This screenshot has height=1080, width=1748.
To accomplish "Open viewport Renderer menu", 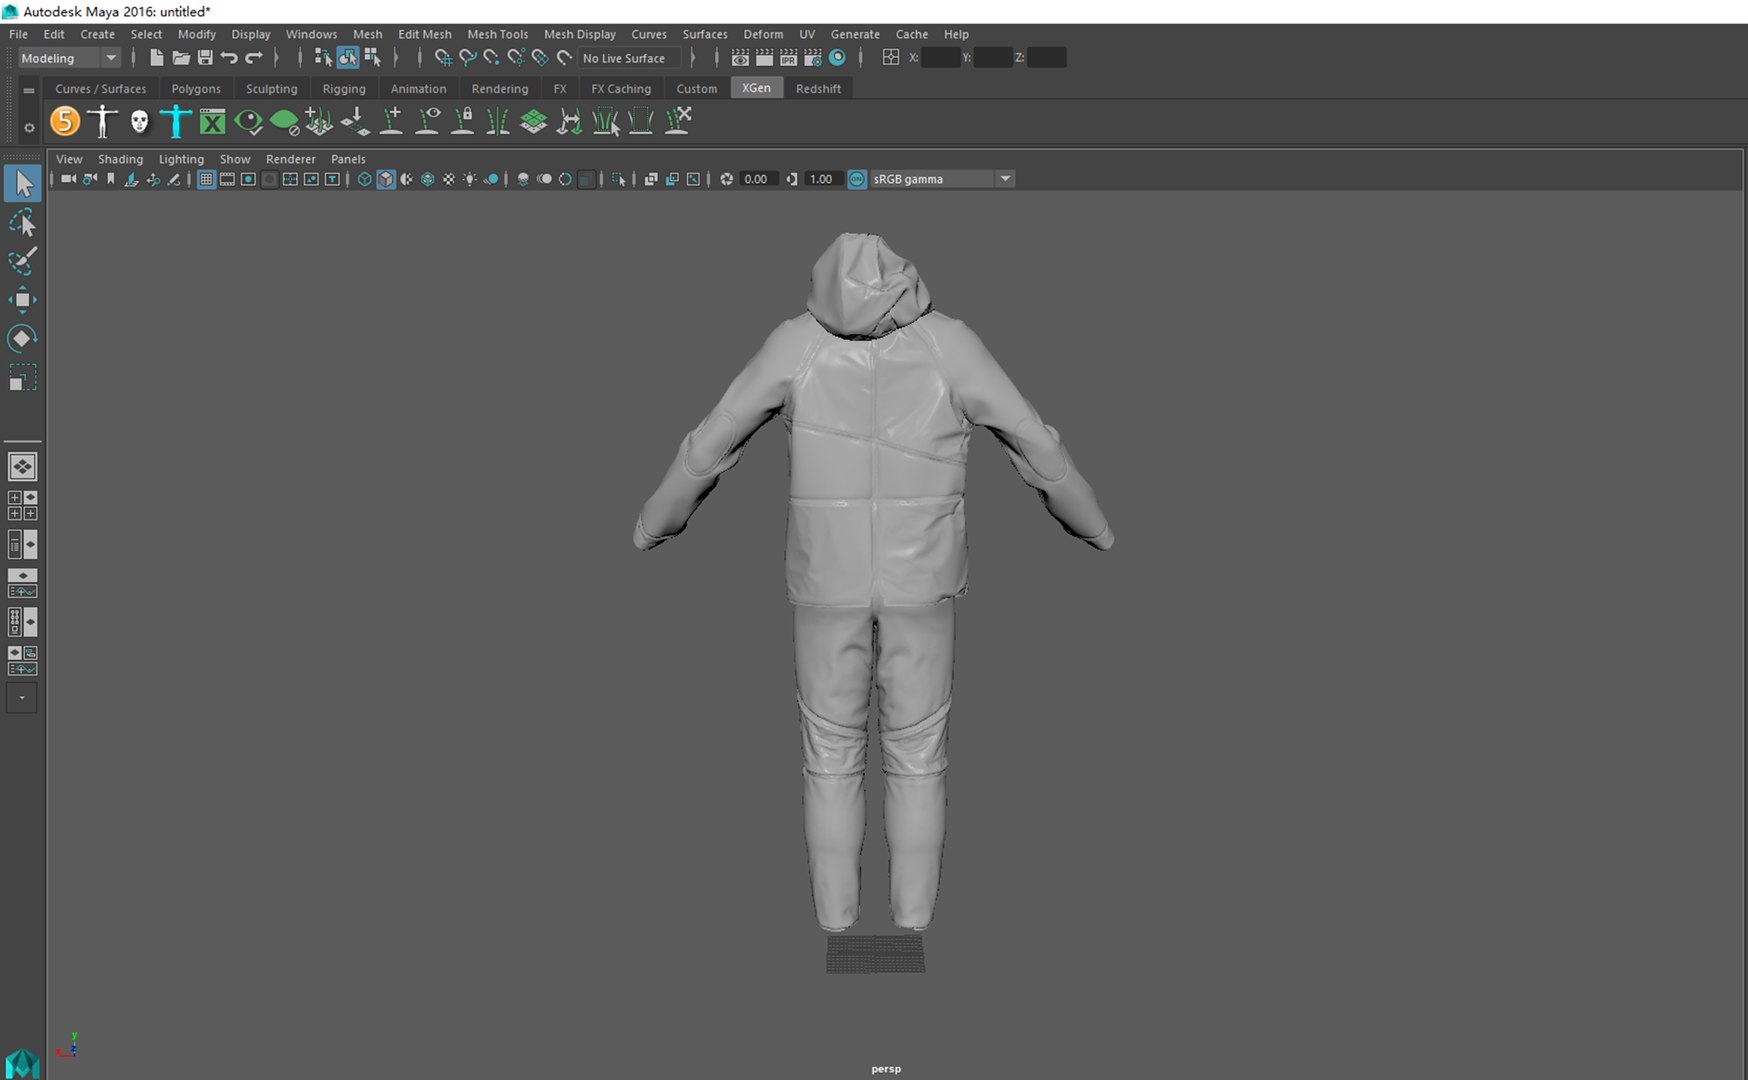I will [x=290, y=159].
